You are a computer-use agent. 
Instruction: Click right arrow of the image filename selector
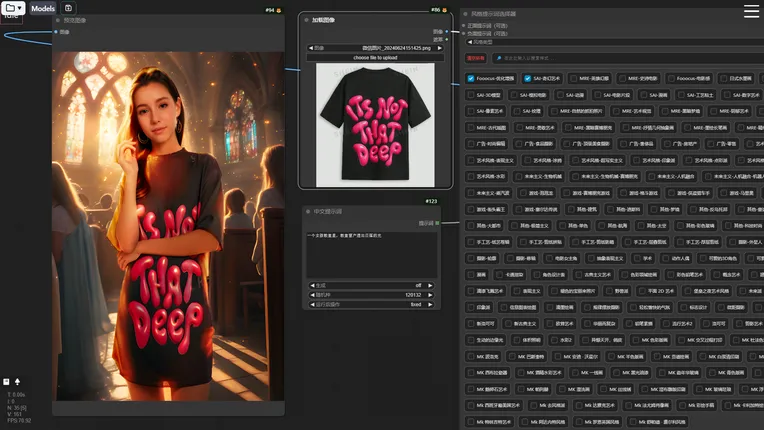tap(439, 47)
